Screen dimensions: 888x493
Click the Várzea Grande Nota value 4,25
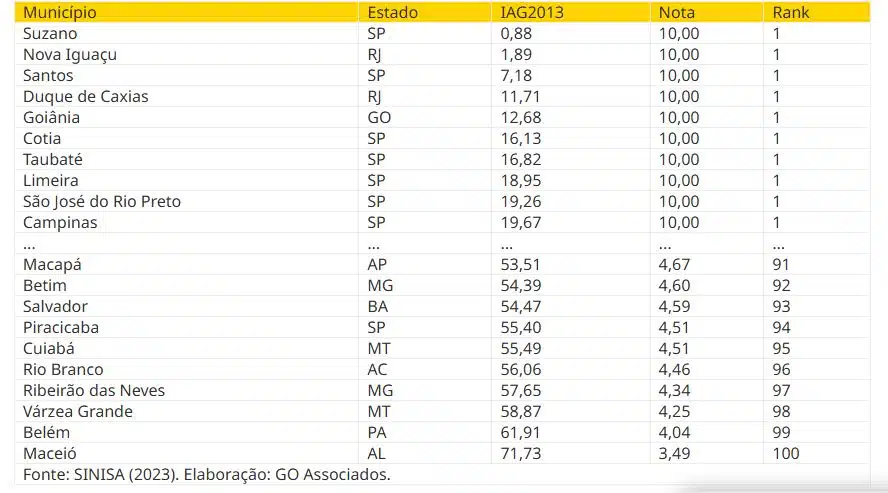(x=674, y=411)
